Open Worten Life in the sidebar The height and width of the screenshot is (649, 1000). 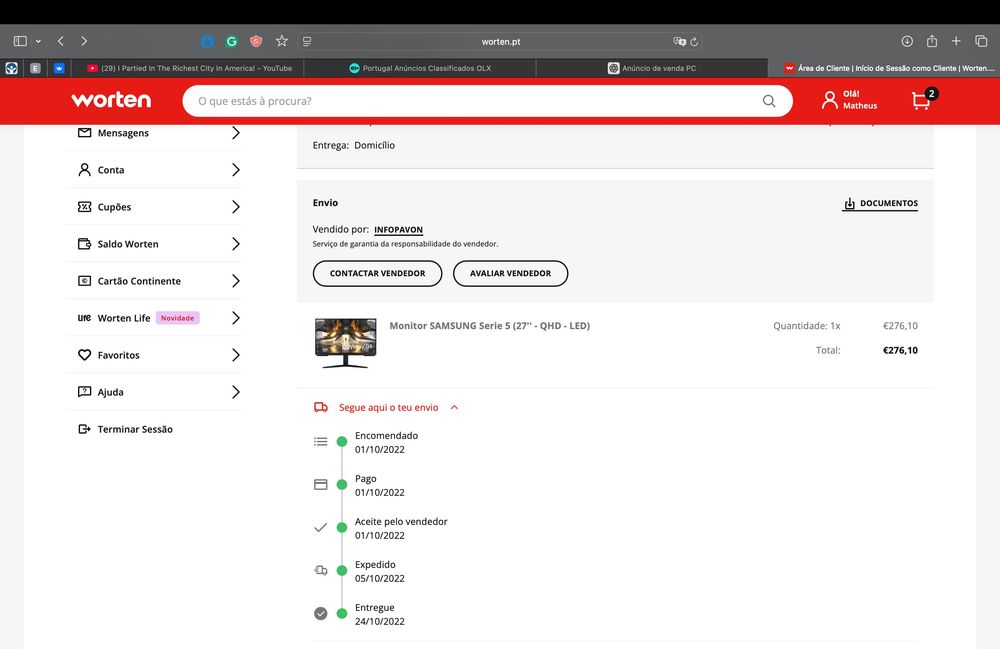click(124, 317)
